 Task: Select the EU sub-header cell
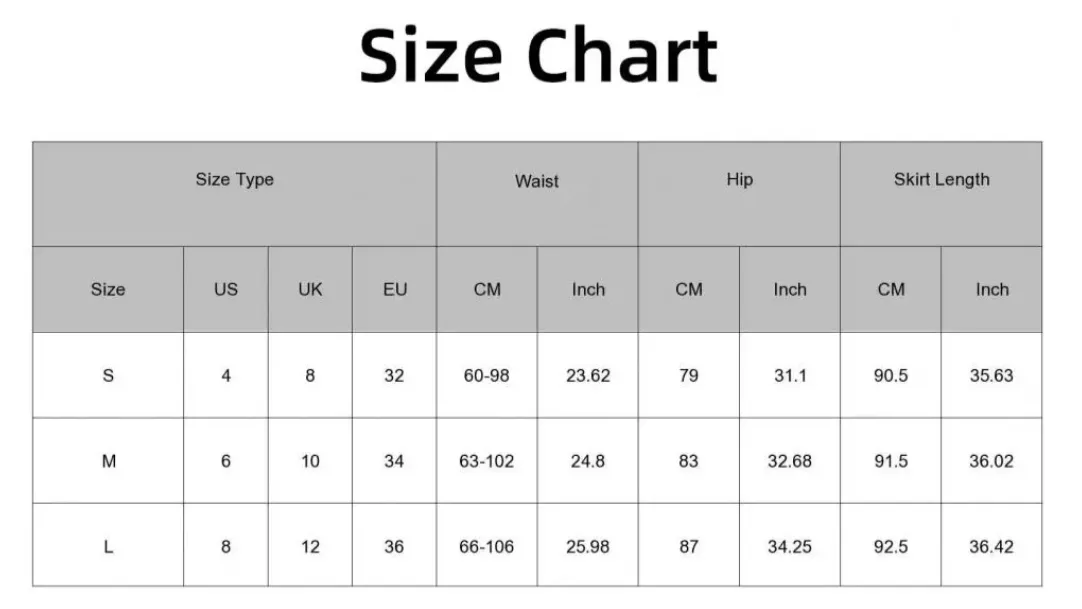coord(395,290)
